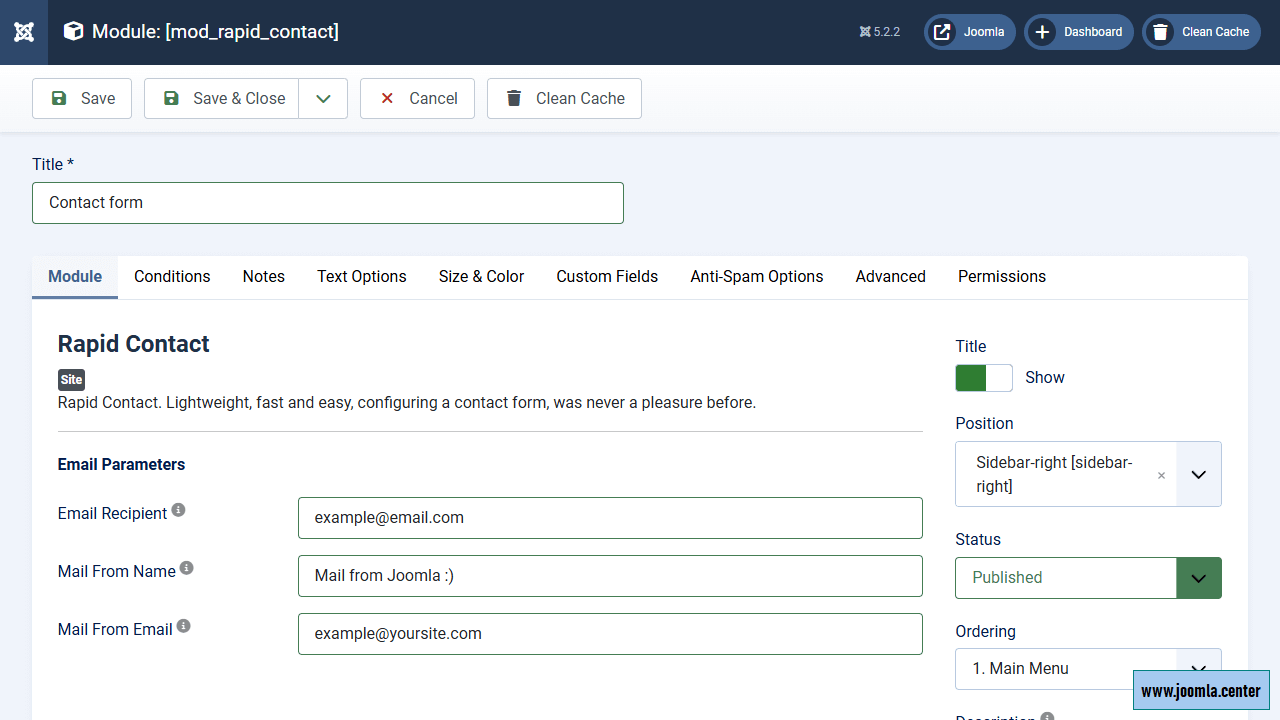Click the Save & Close button
This screenshot has width=1280, height=720.
222,98
